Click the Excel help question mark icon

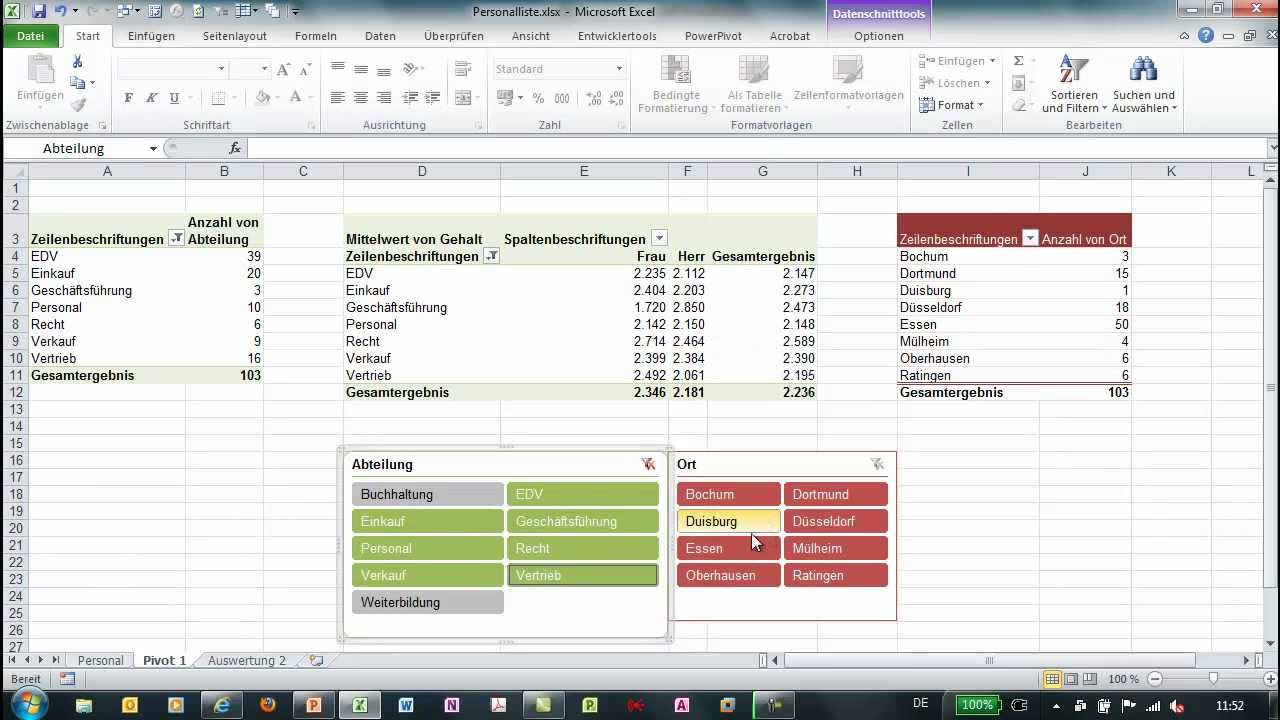(1206, 36)
